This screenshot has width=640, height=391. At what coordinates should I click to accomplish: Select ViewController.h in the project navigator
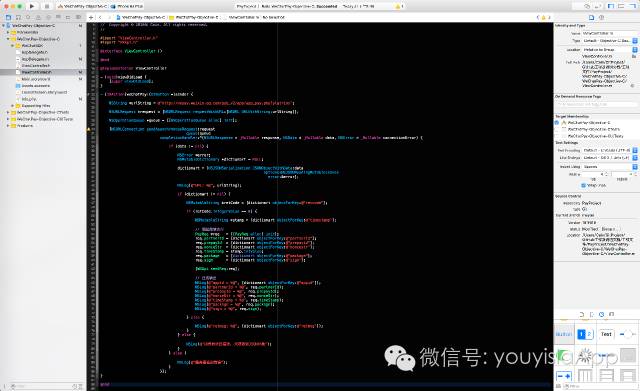(x=36, y=65)
